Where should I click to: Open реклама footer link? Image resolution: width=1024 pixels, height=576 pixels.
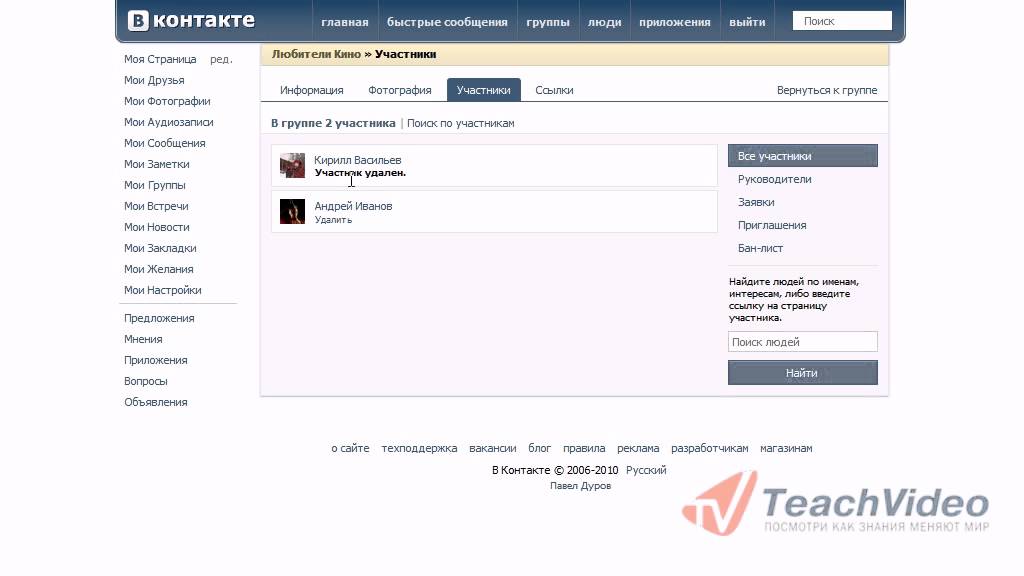638,449
